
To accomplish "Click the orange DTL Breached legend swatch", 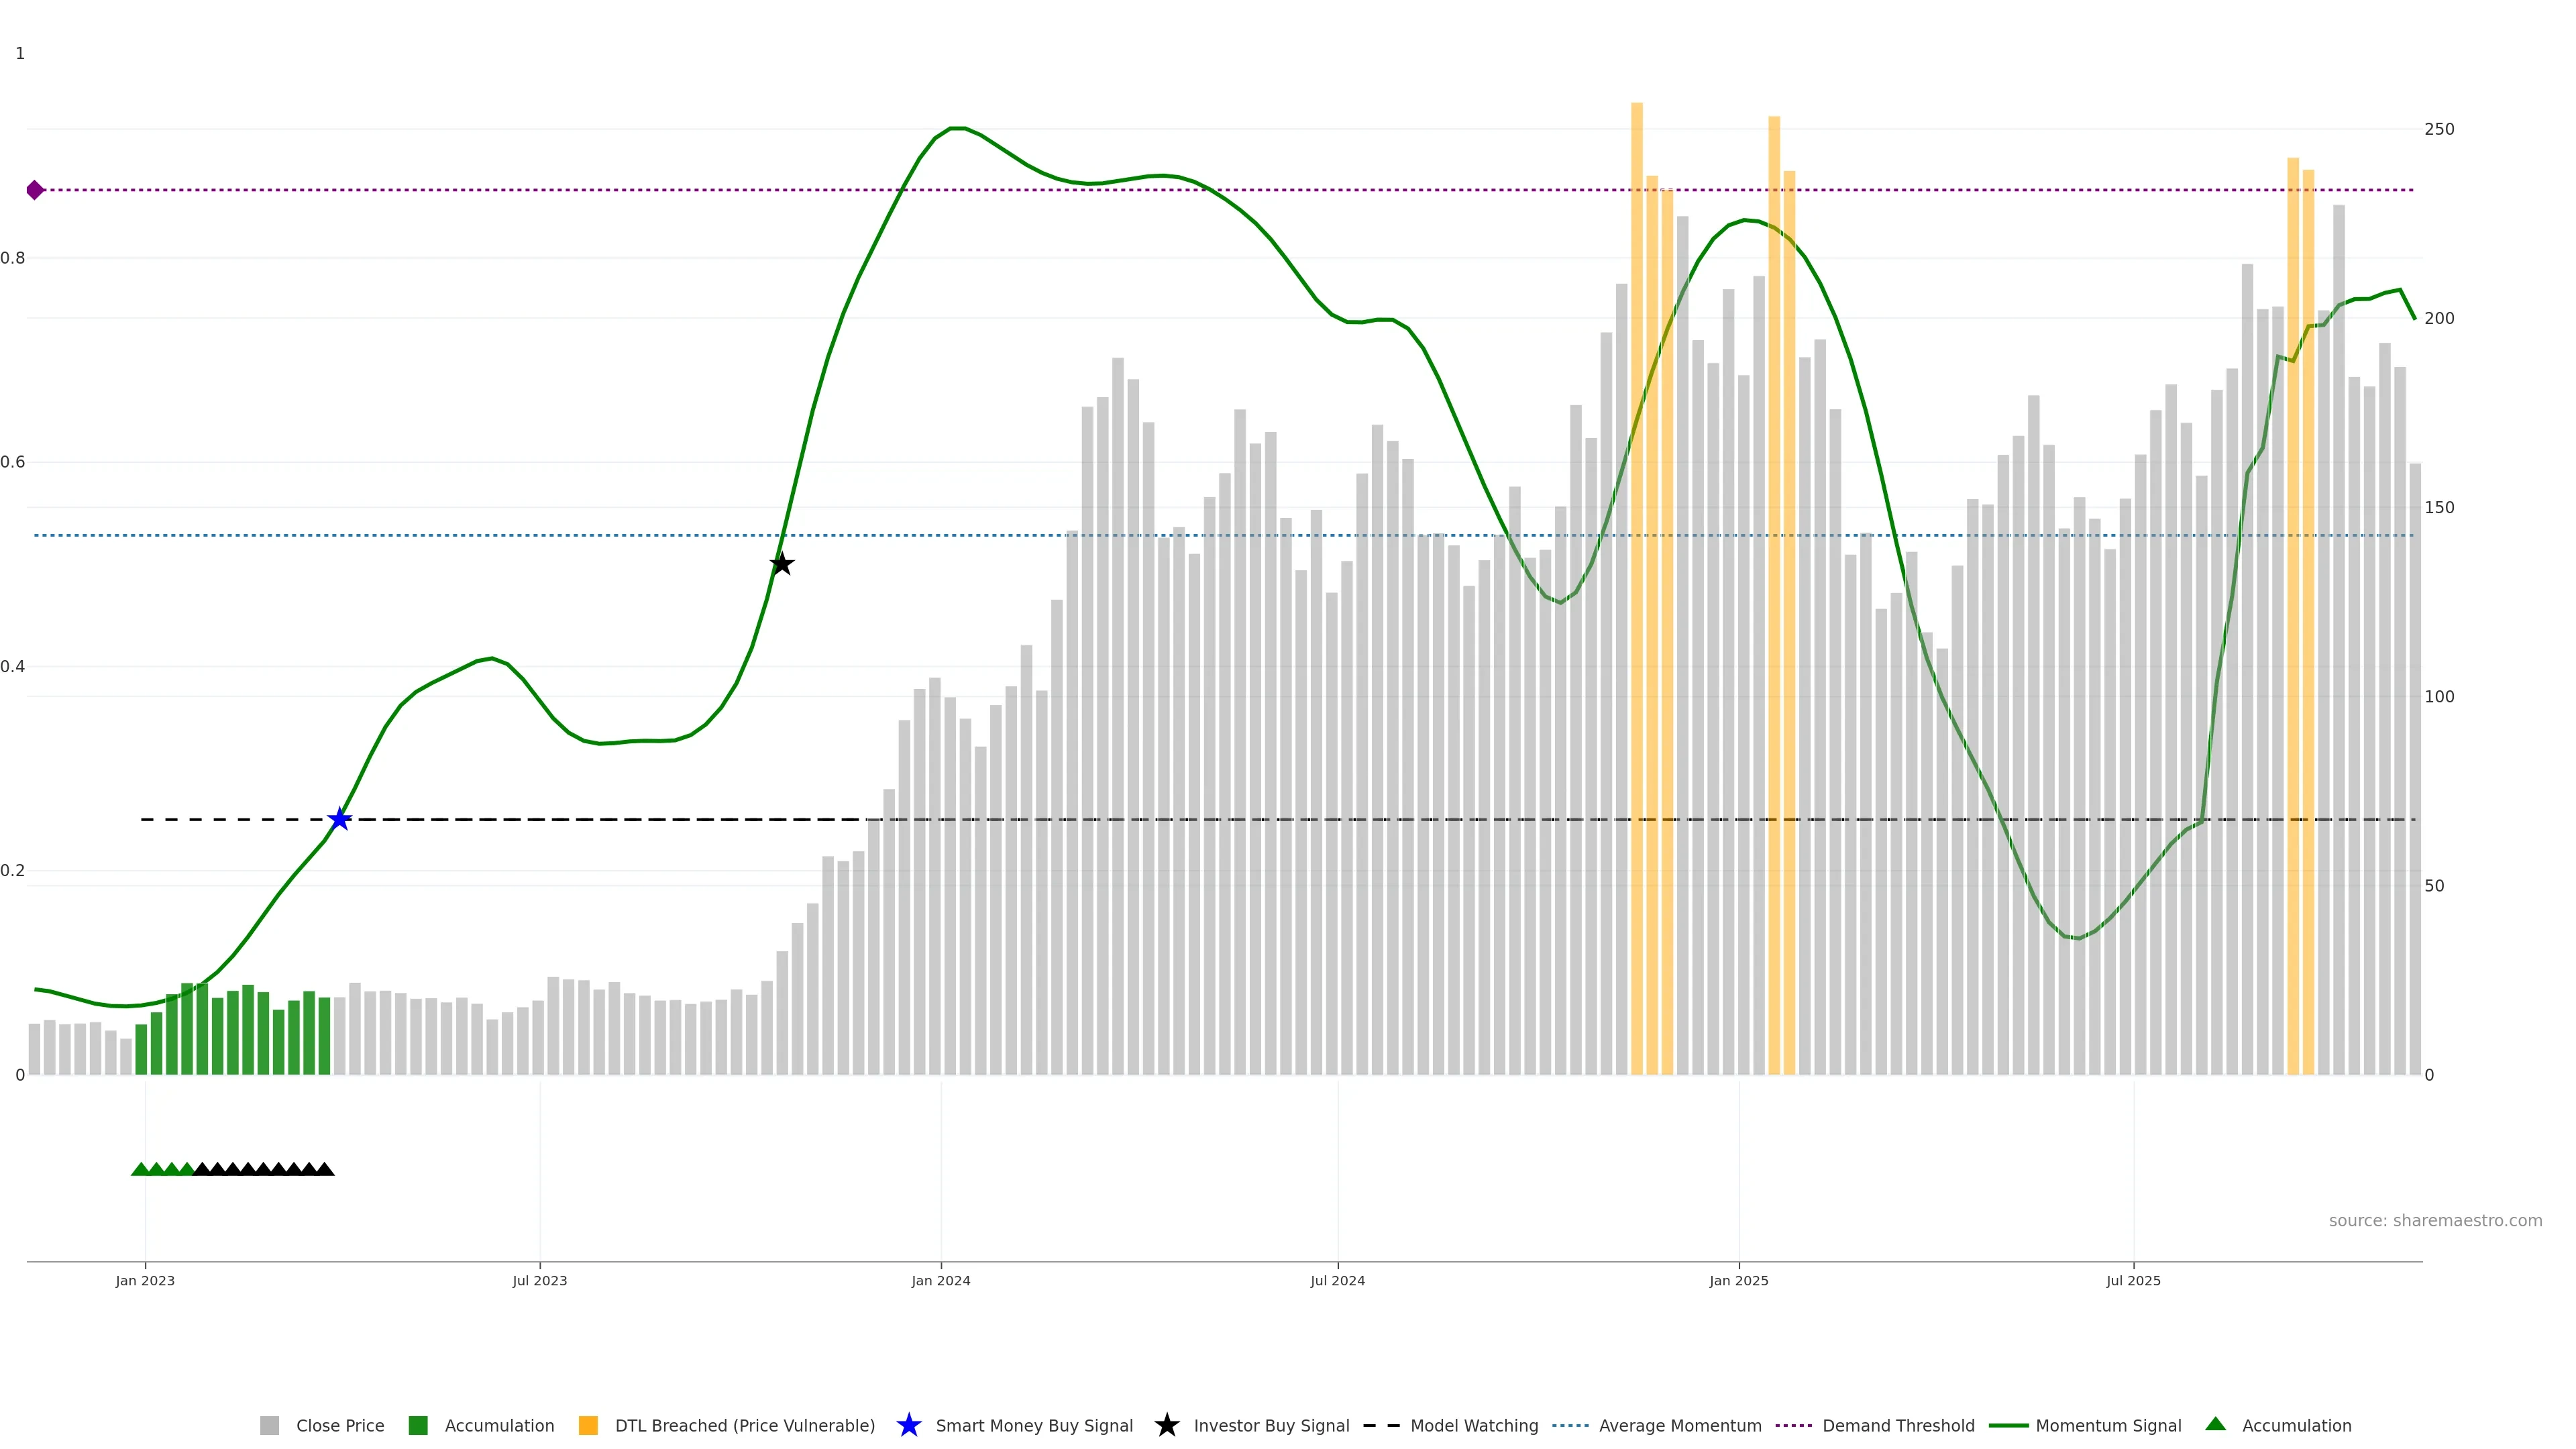I will (x=588, y=1426).
